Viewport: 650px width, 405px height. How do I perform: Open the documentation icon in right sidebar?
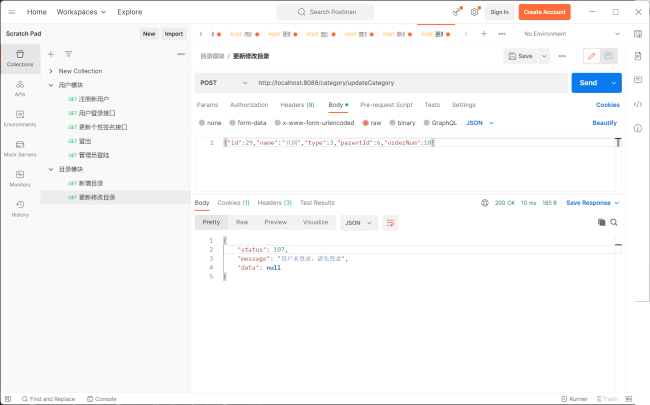pos(638,56)
